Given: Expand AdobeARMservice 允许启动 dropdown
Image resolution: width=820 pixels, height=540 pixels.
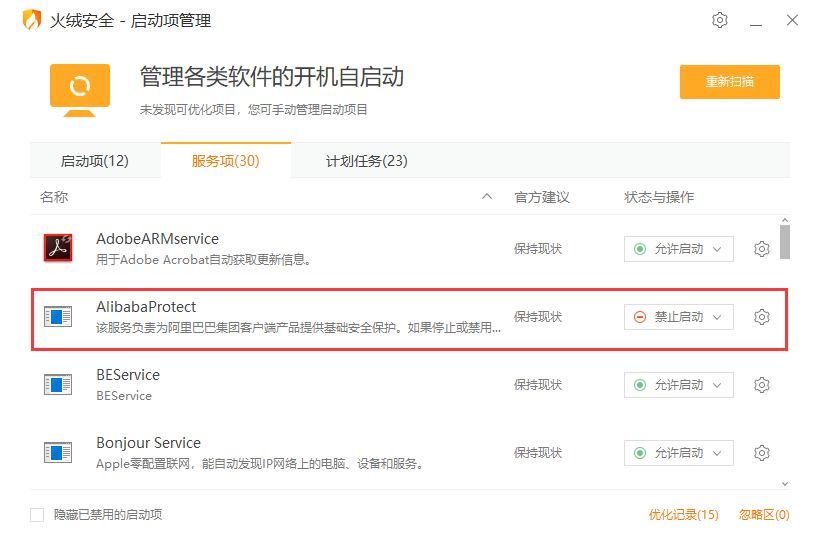Looking at the screenshot, I should click(679, 249).
